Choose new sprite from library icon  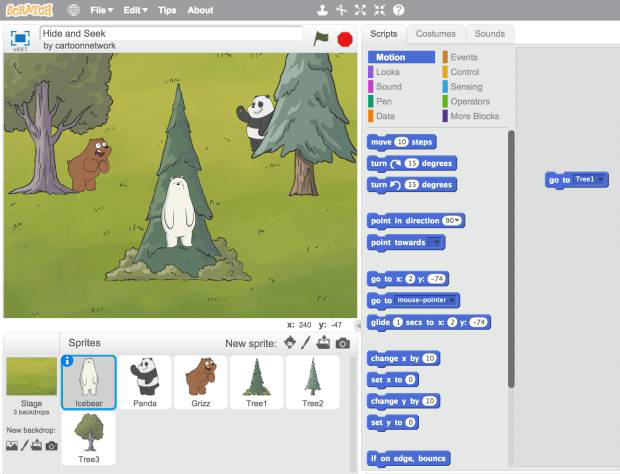291,343
